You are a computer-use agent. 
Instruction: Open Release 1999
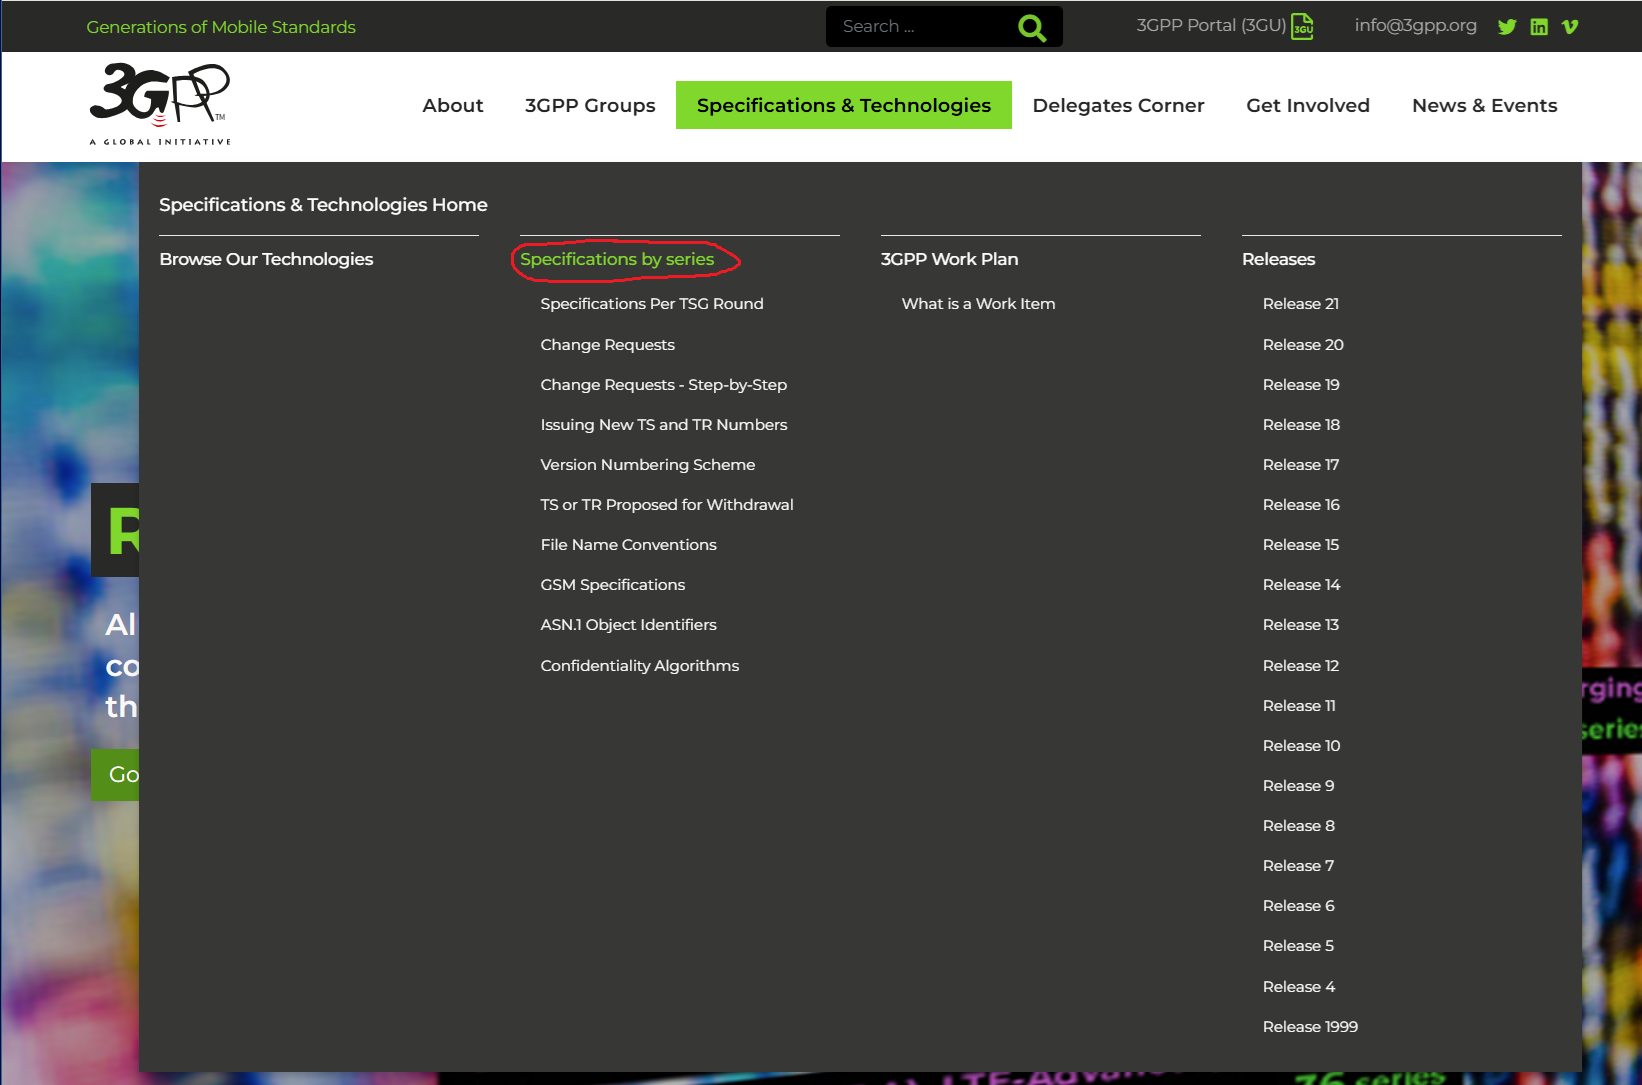(x=1310, y=1027)
